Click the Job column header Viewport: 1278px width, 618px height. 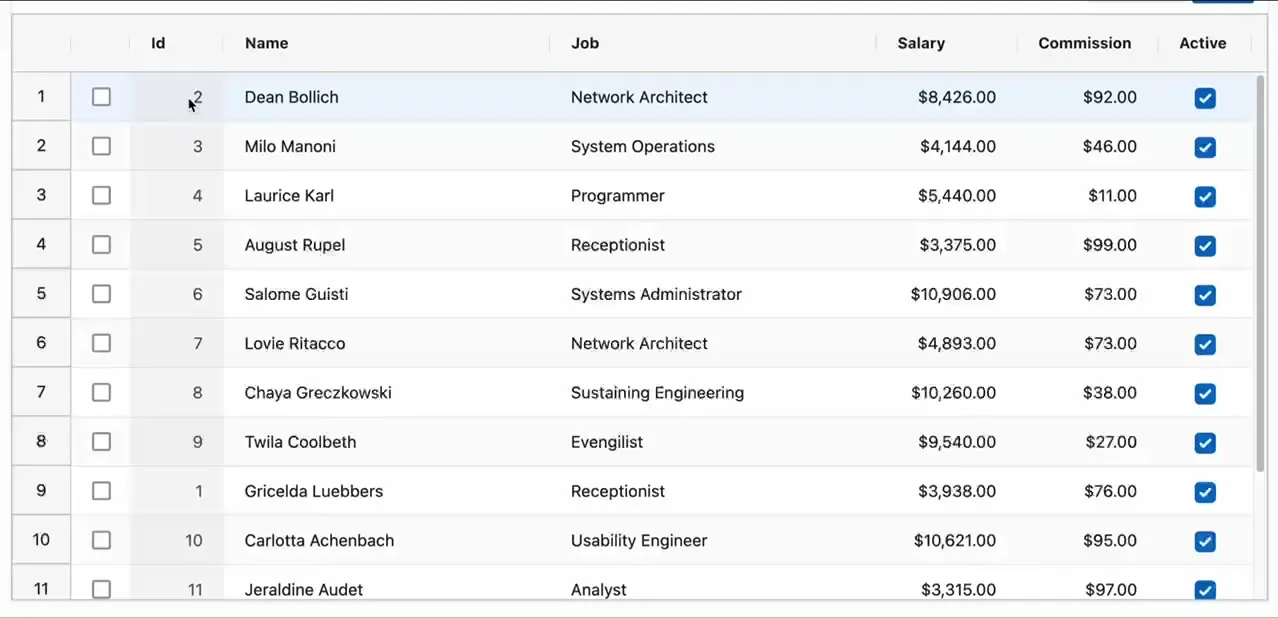pyautogui.click(x=585, y=43)
